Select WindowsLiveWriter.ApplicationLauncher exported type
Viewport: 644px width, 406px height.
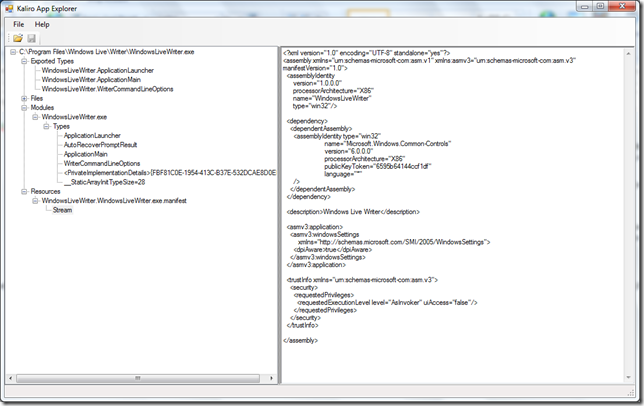coord(98,71)
